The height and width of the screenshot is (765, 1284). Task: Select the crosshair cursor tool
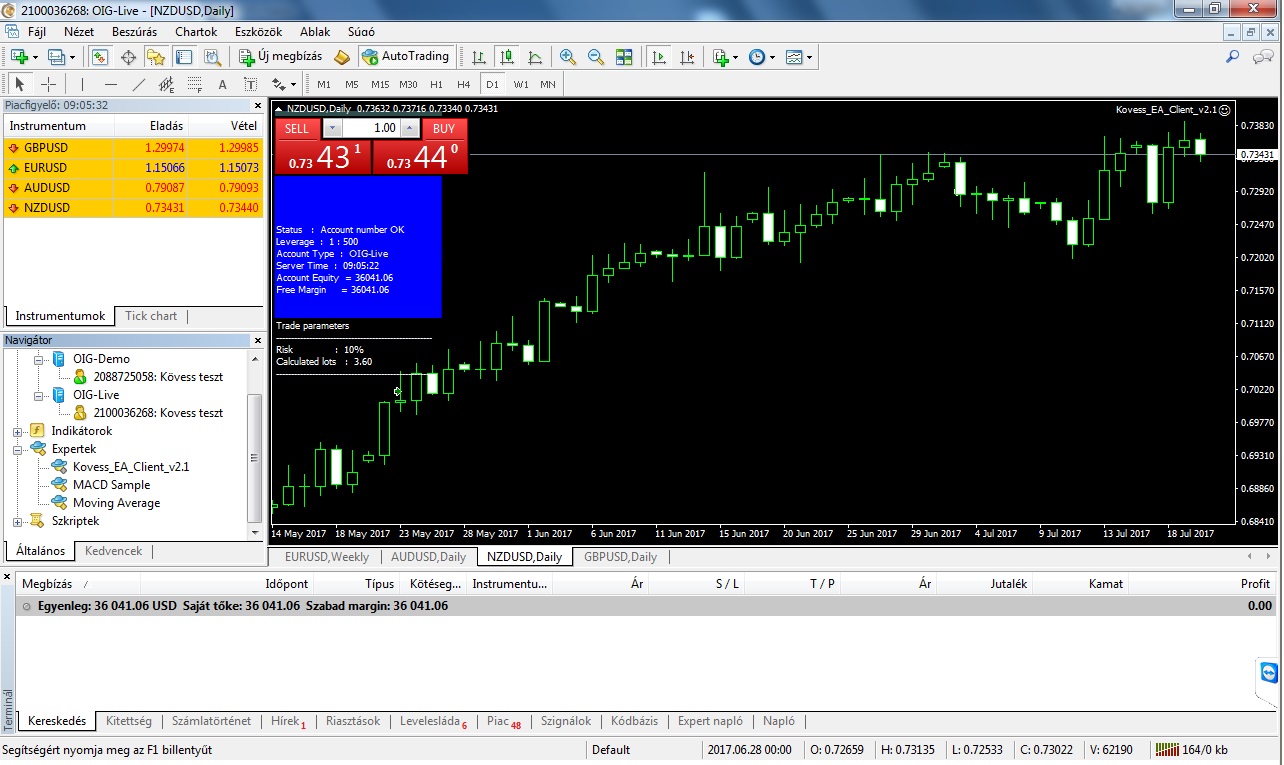coord(48,84)
